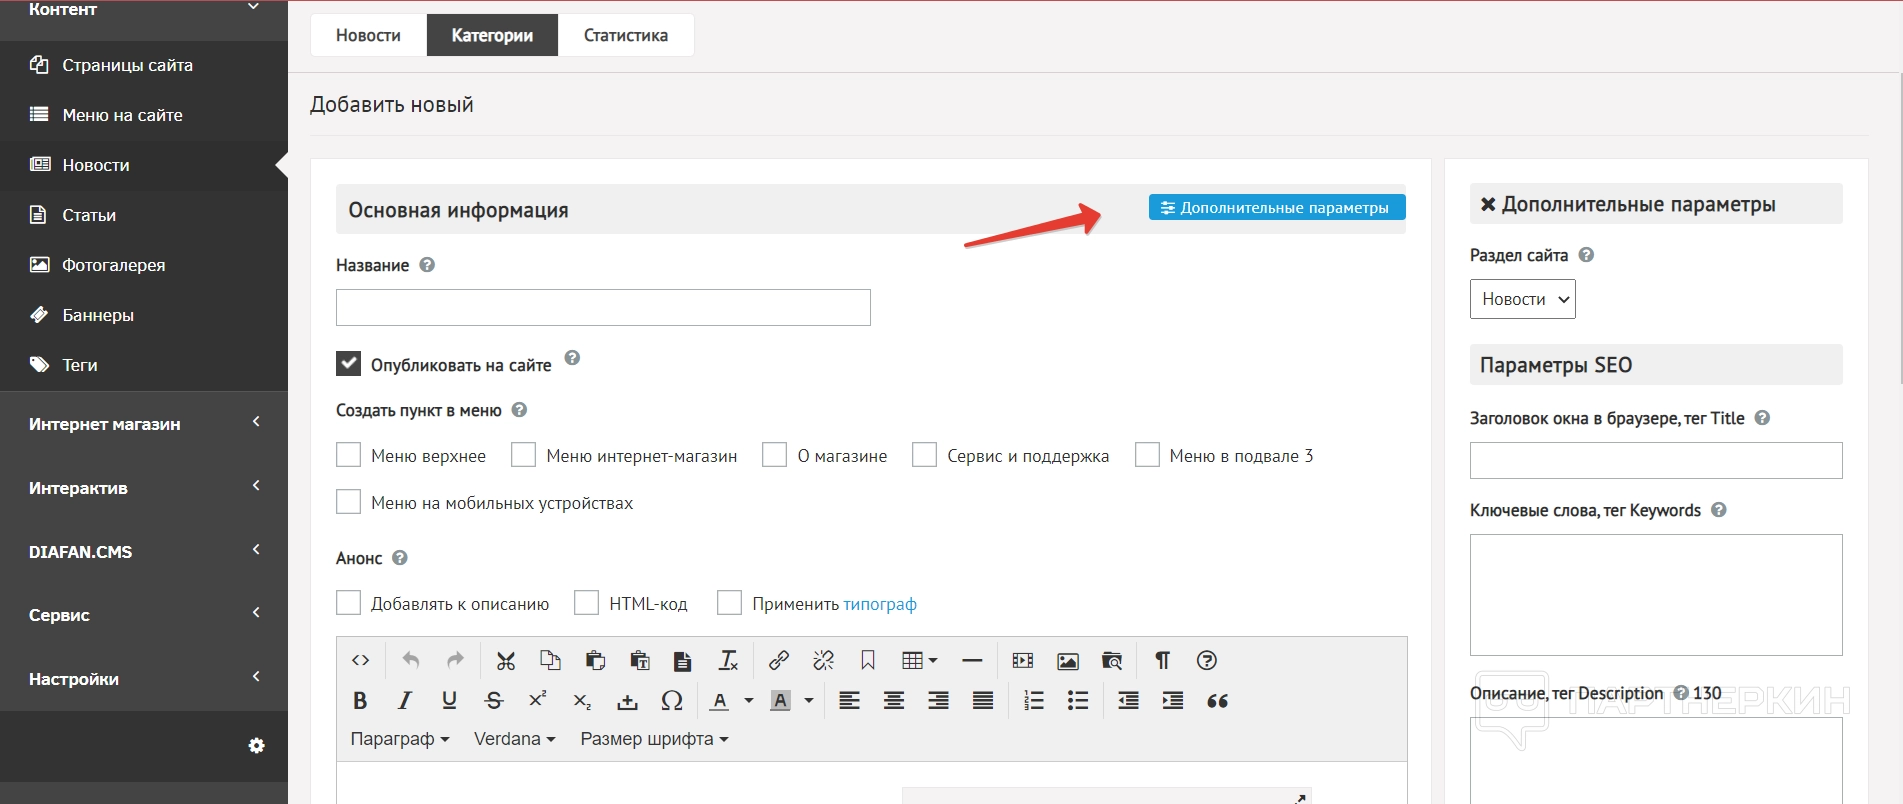Screen dimensions: 1903x804
Task: Click the Italic formatting icon
Action: (x=405, y=701)
